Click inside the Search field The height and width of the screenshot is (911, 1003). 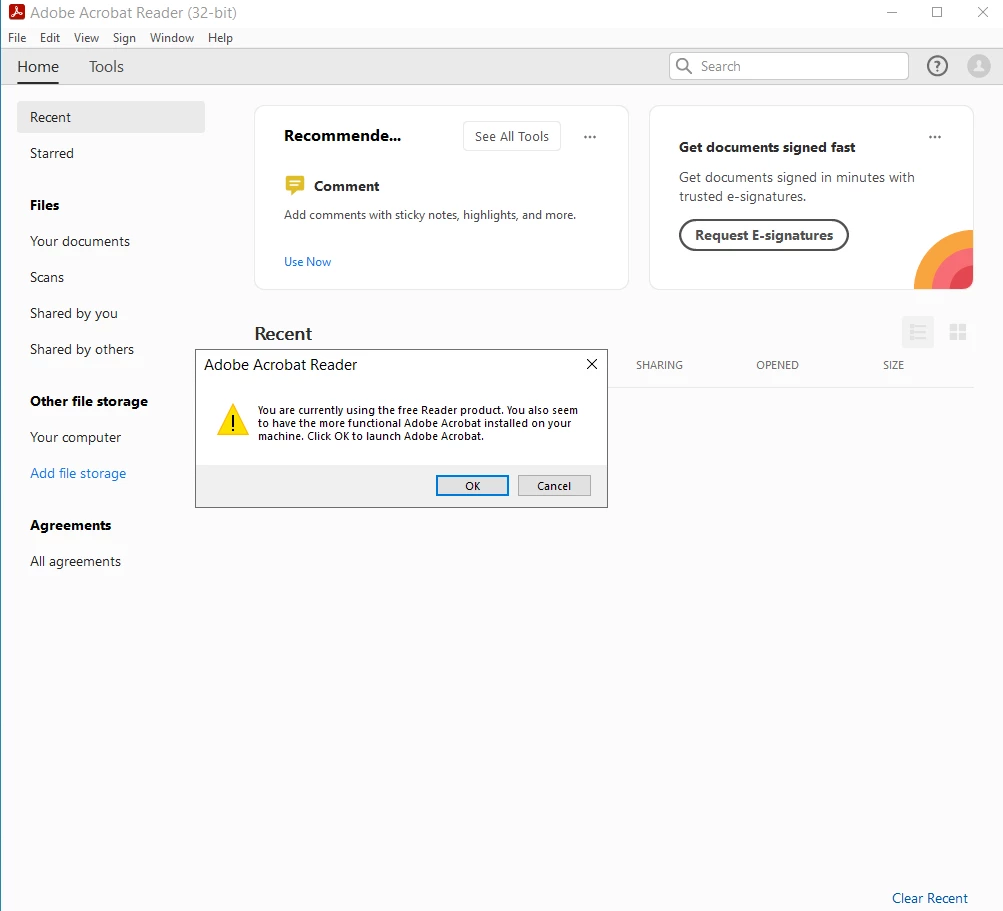tap(789, 66)
